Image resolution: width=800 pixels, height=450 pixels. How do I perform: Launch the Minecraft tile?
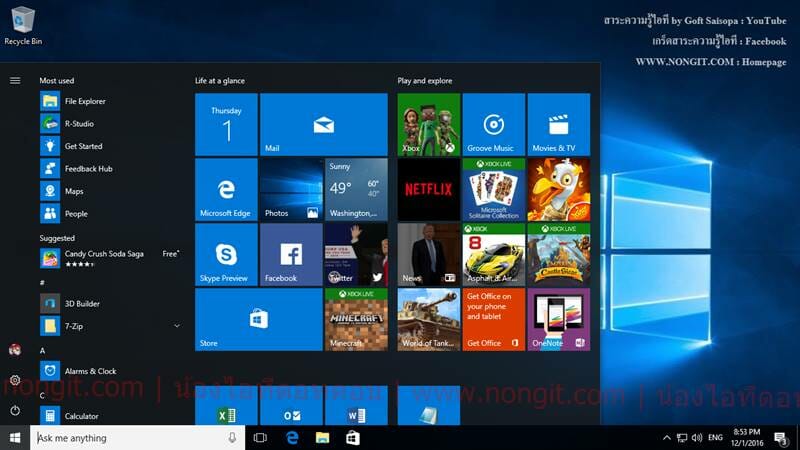point(356,319)
